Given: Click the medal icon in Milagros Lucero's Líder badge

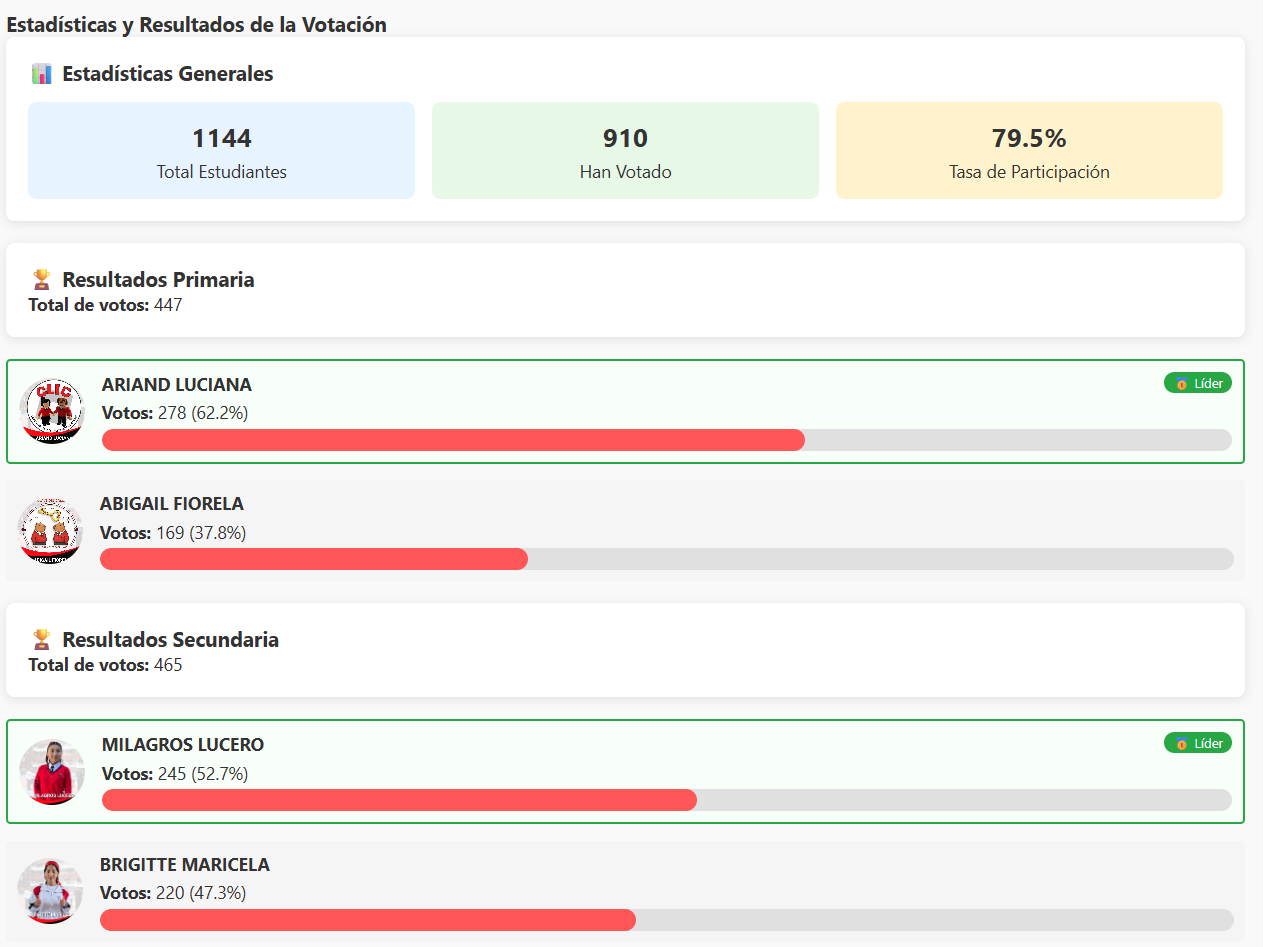Looking at the screenshot, I should click(x=1181, y=744).
